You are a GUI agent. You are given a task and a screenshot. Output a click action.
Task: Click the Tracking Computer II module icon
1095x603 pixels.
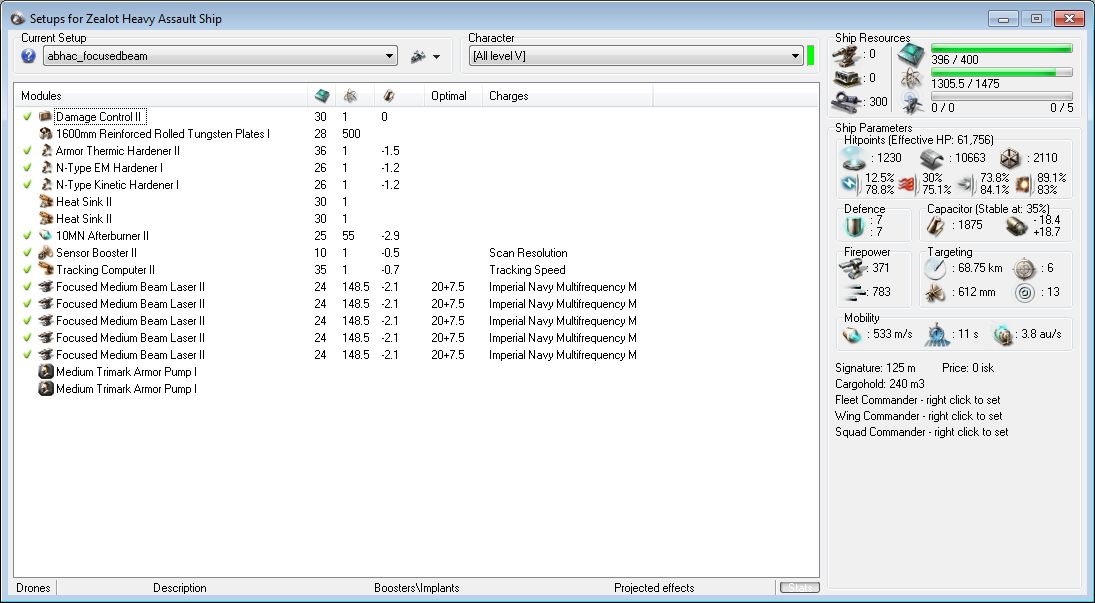click(x=45, y=270)
